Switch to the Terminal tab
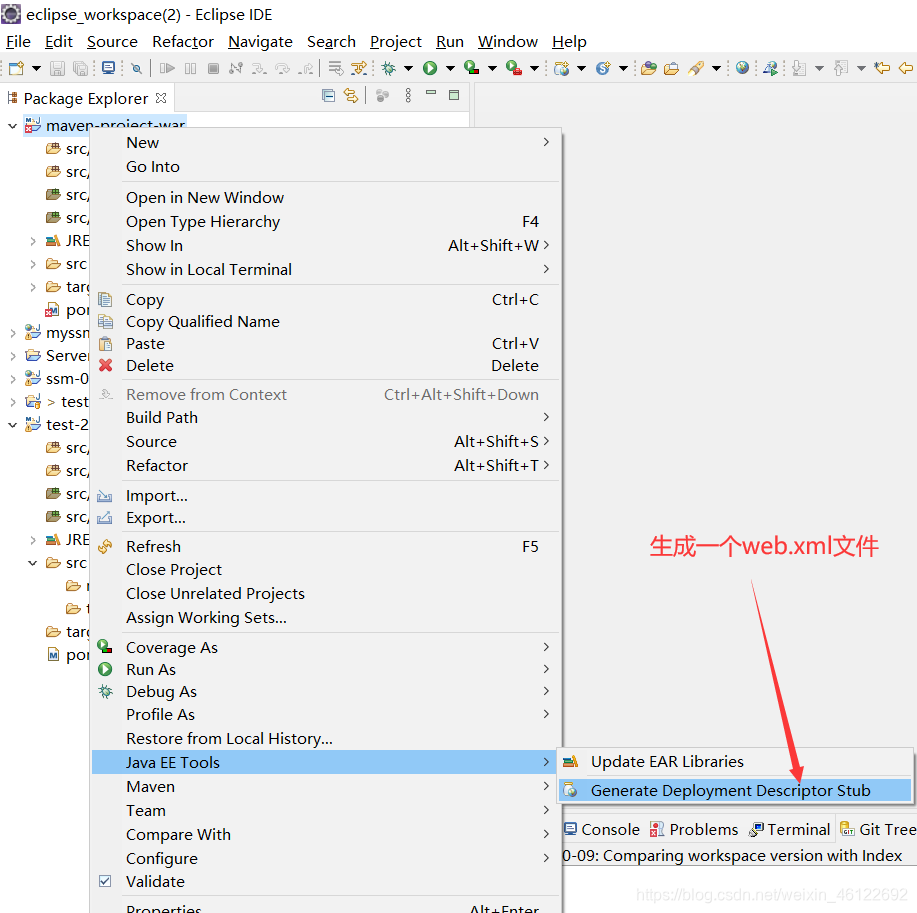 pos(790,829)
